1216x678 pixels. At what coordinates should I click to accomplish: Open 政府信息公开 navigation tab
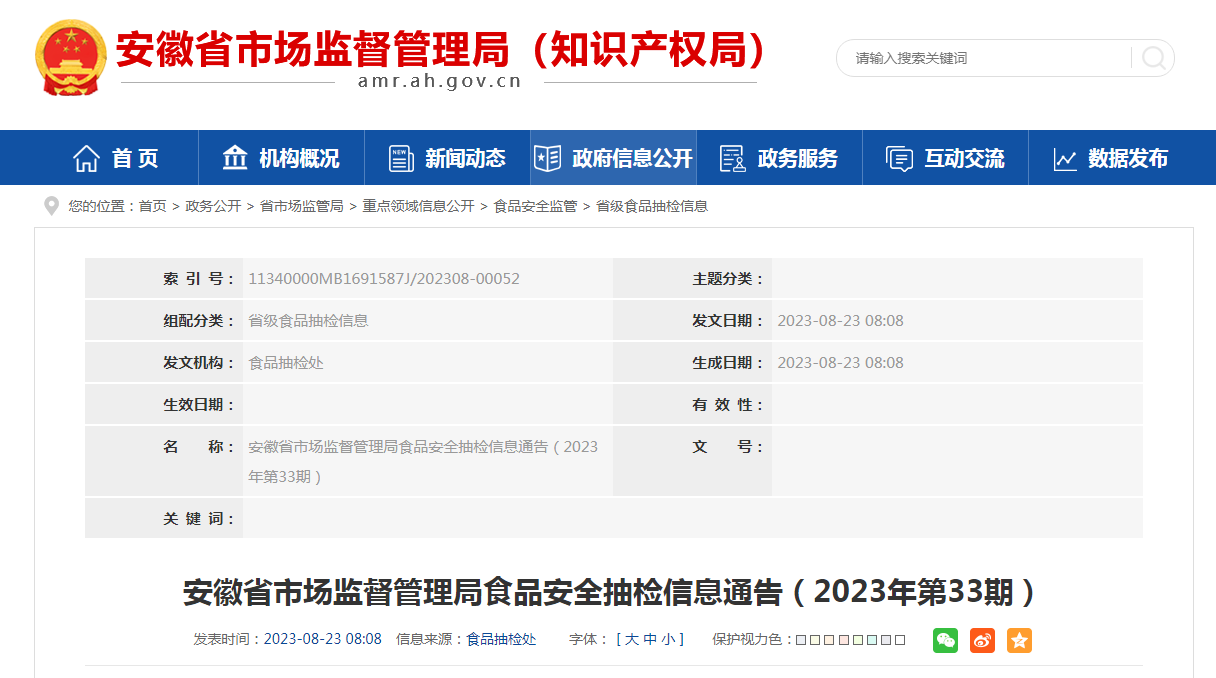(613, 158)
